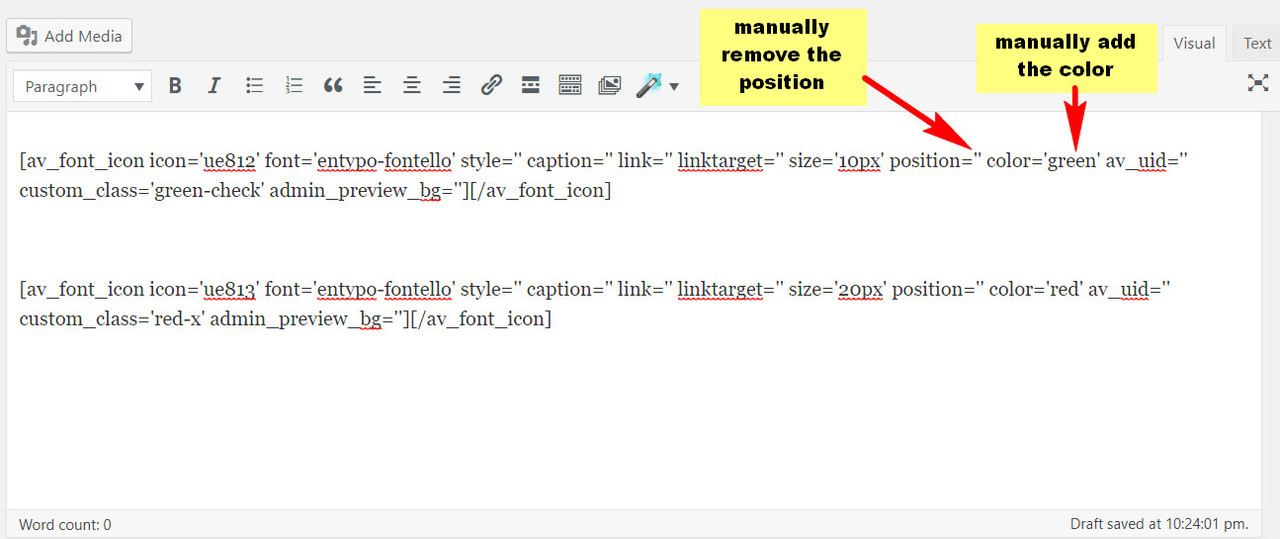Align text center
The height and width of the screenshot is (539, 1280).
coord(411,86)
